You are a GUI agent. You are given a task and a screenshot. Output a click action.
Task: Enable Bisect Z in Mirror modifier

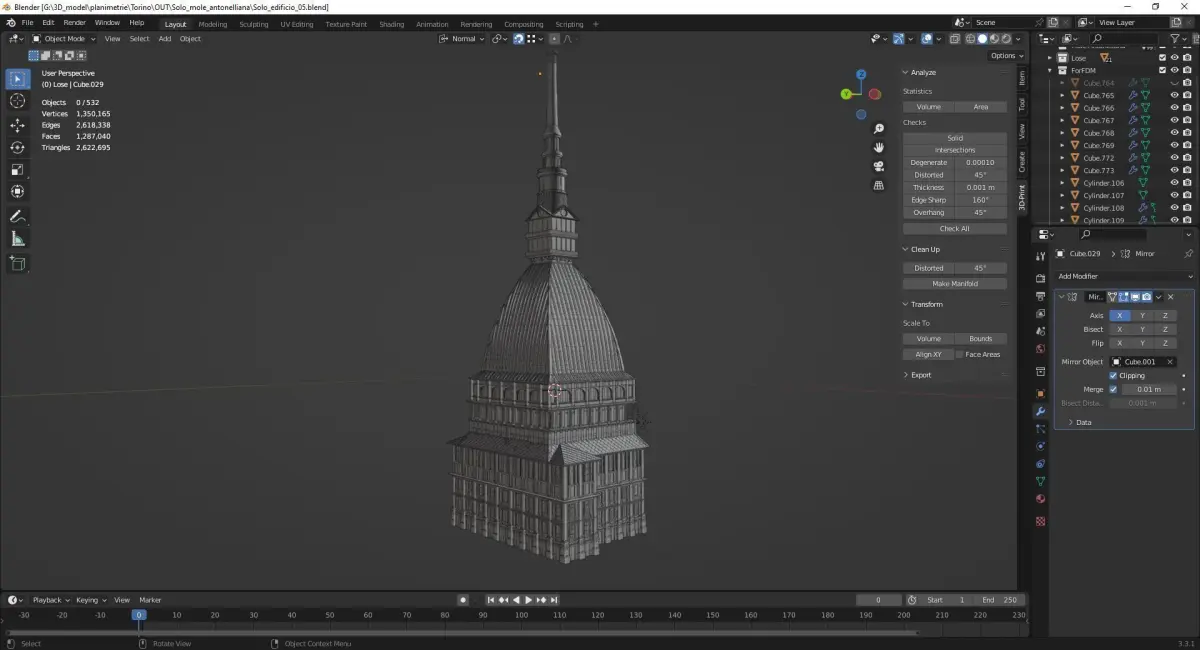point(1165,329)
